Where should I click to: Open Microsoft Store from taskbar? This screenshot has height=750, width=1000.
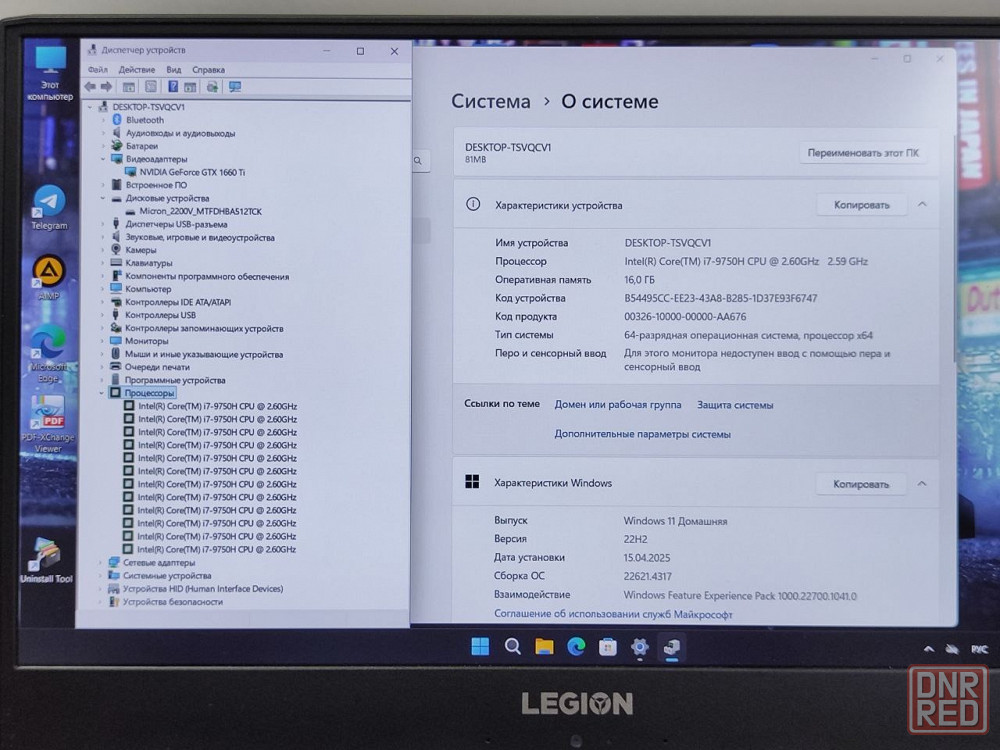(x=608, y=647)
